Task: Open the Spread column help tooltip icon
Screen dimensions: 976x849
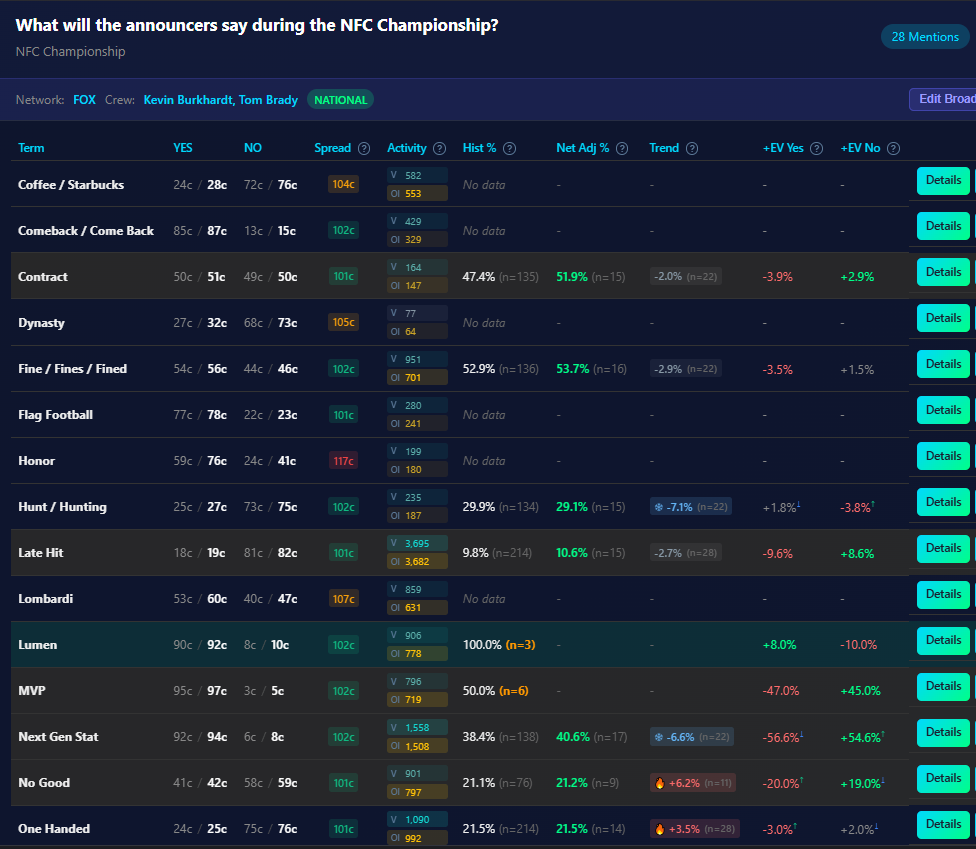Action: pyautogui.click(x=362, y=148)
